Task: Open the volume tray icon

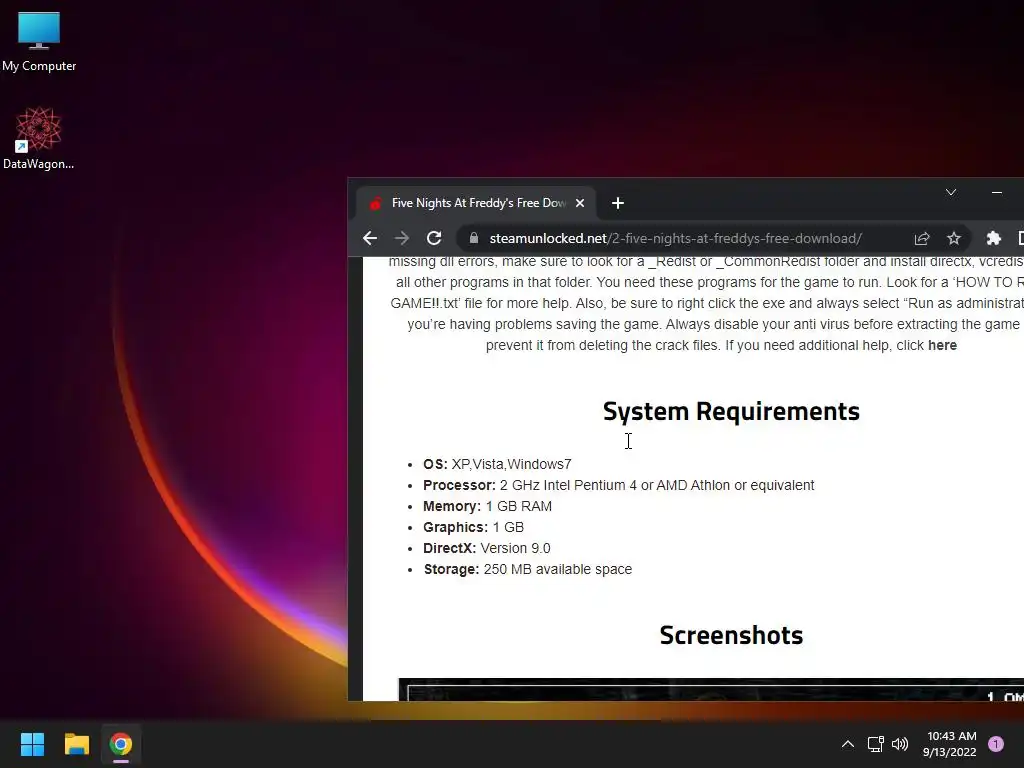Action: [900, 744]
